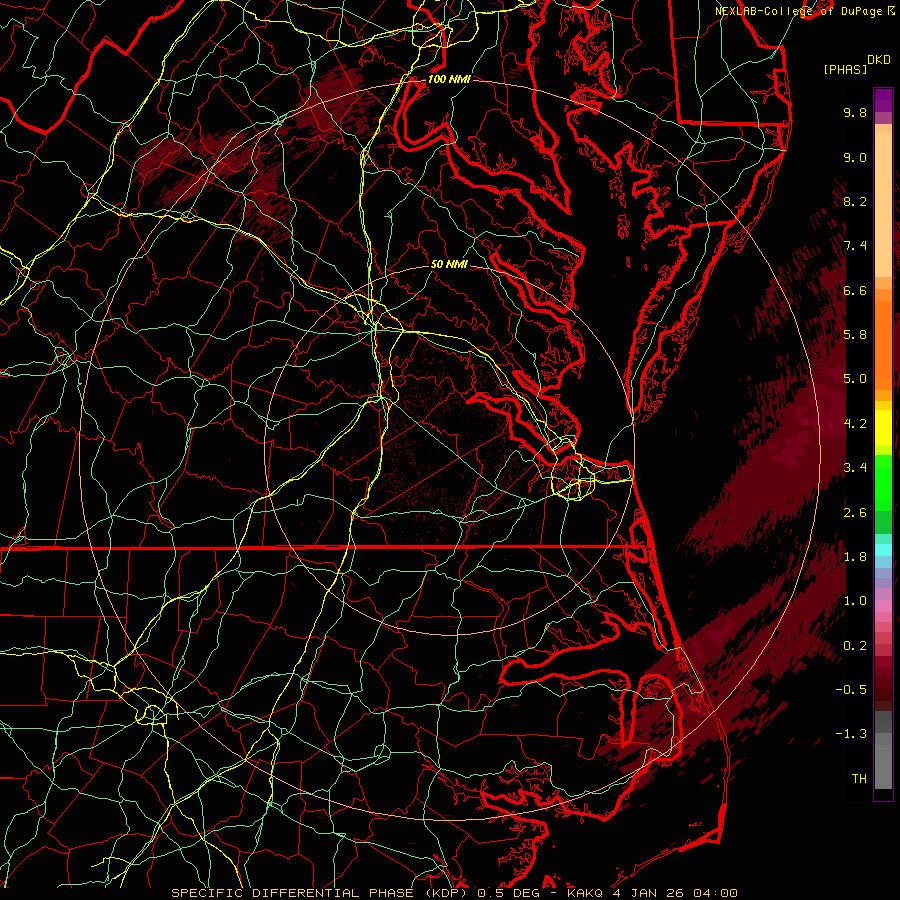Click the 5.8 value on the scale
Image resolution: width=900 pixels, height=900 pixels.
pyautogui.click(x=855, y=335)
